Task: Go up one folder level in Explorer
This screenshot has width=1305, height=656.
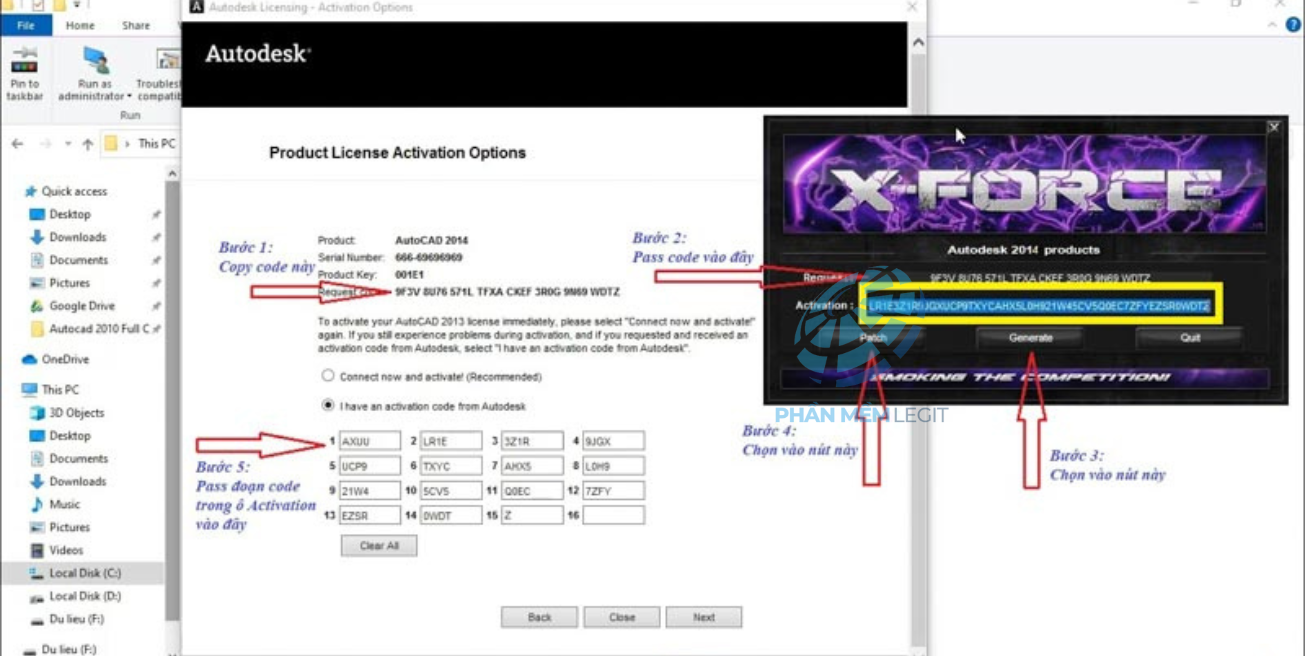Action: [x=88, y=144]
